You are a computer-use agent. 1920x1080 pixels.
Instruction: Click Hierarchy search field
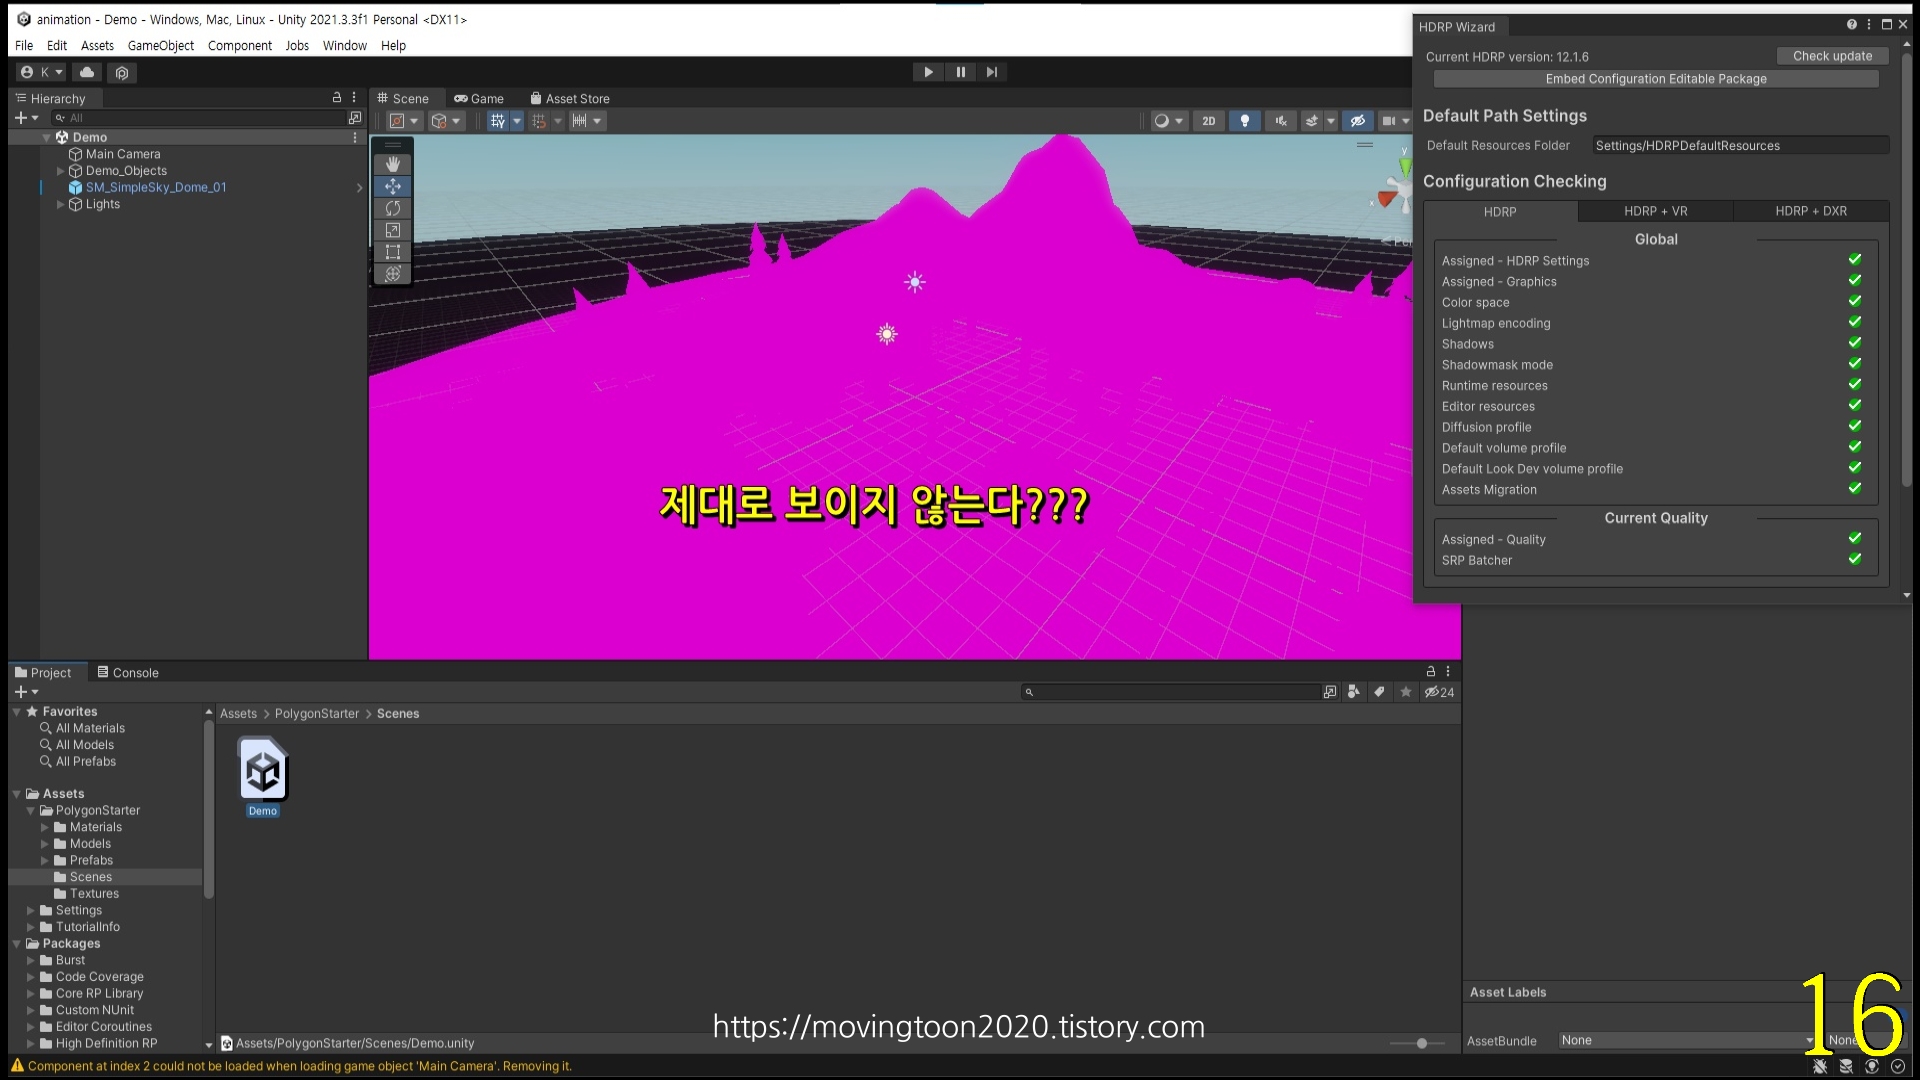pyautogui.click(x=198, y=118)
